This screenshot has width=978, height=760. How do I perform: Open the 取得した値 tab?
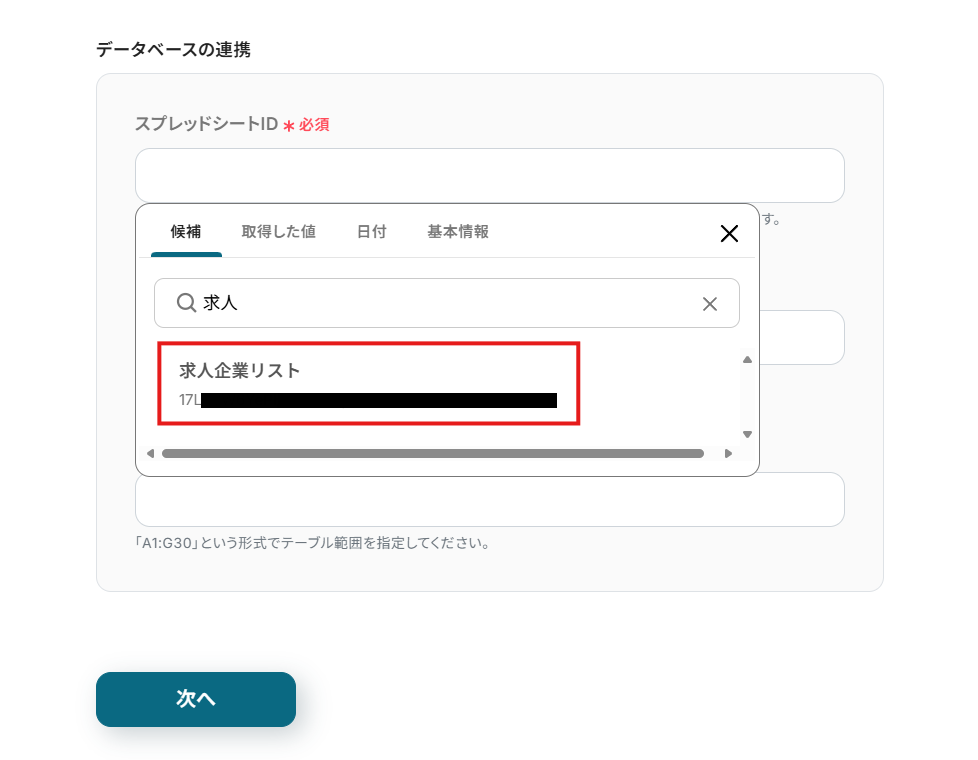(278, 232)
